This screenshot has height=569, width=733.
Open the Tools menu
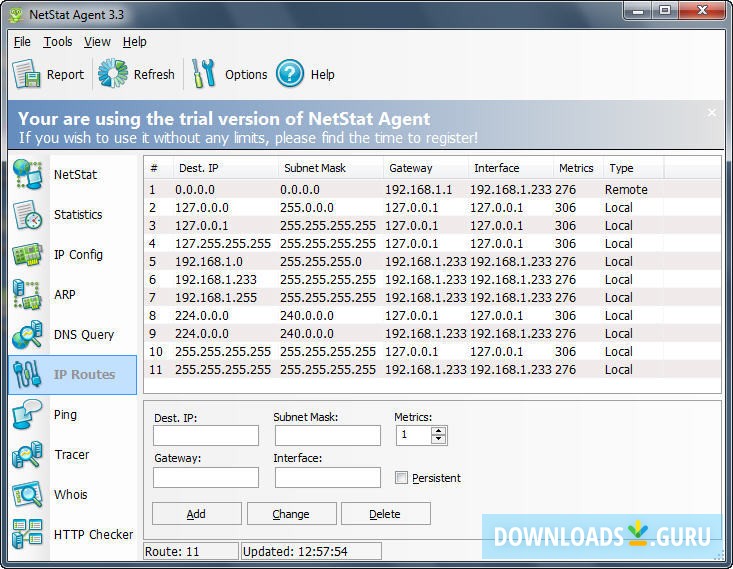coord(58,42)
